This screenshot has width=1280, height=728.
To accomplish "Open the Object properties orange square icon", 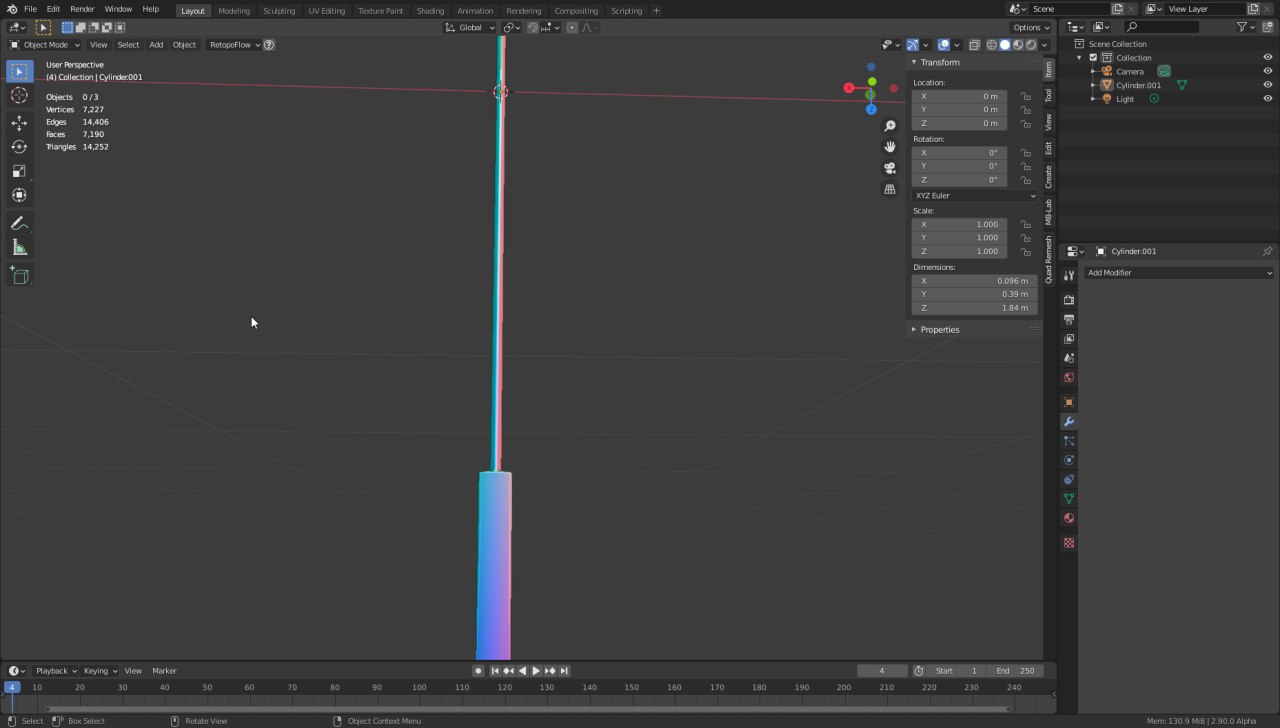I will tap(1069, 402).
